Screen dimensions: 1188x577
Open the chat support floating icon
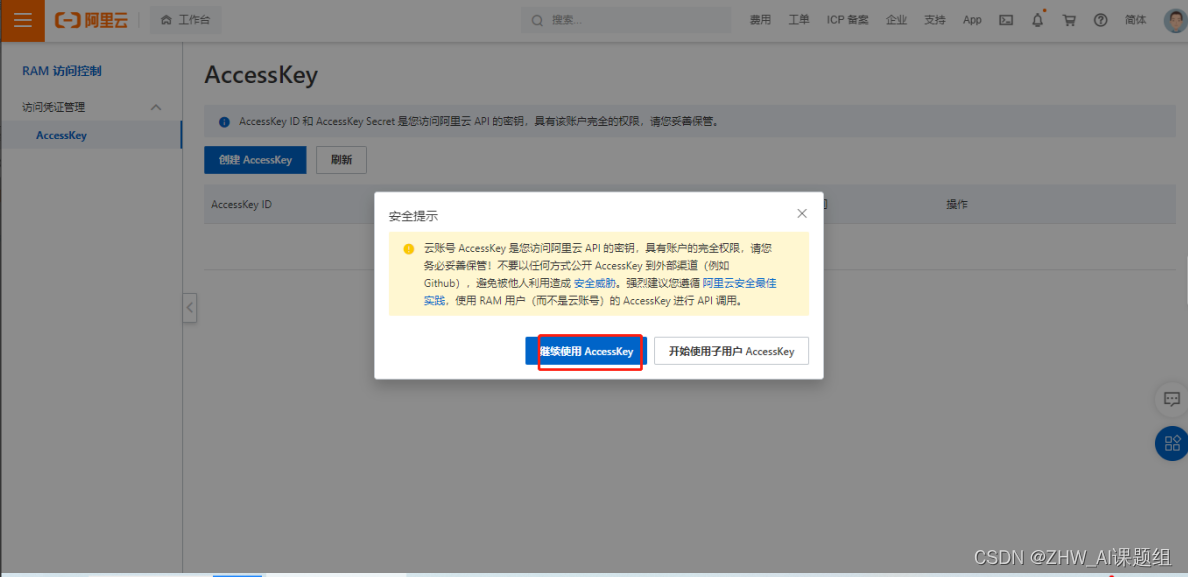(1171, 398)
